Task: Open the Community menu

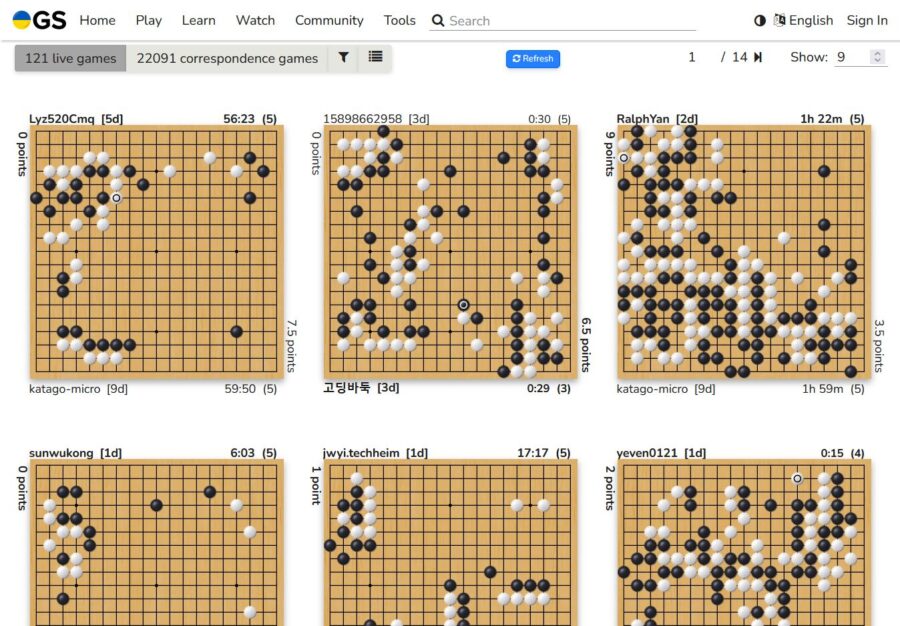Action: [329, 20]
